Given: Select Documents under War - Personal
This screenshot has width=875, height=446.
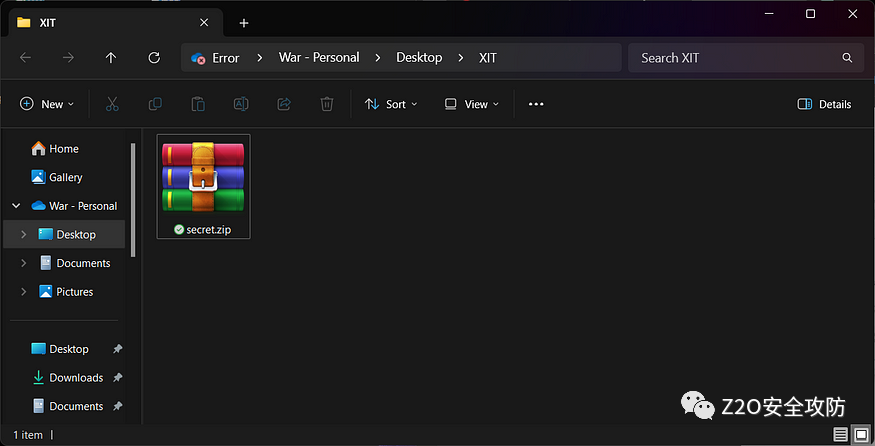Looking at the screenshot, I should tap(74, 263).
